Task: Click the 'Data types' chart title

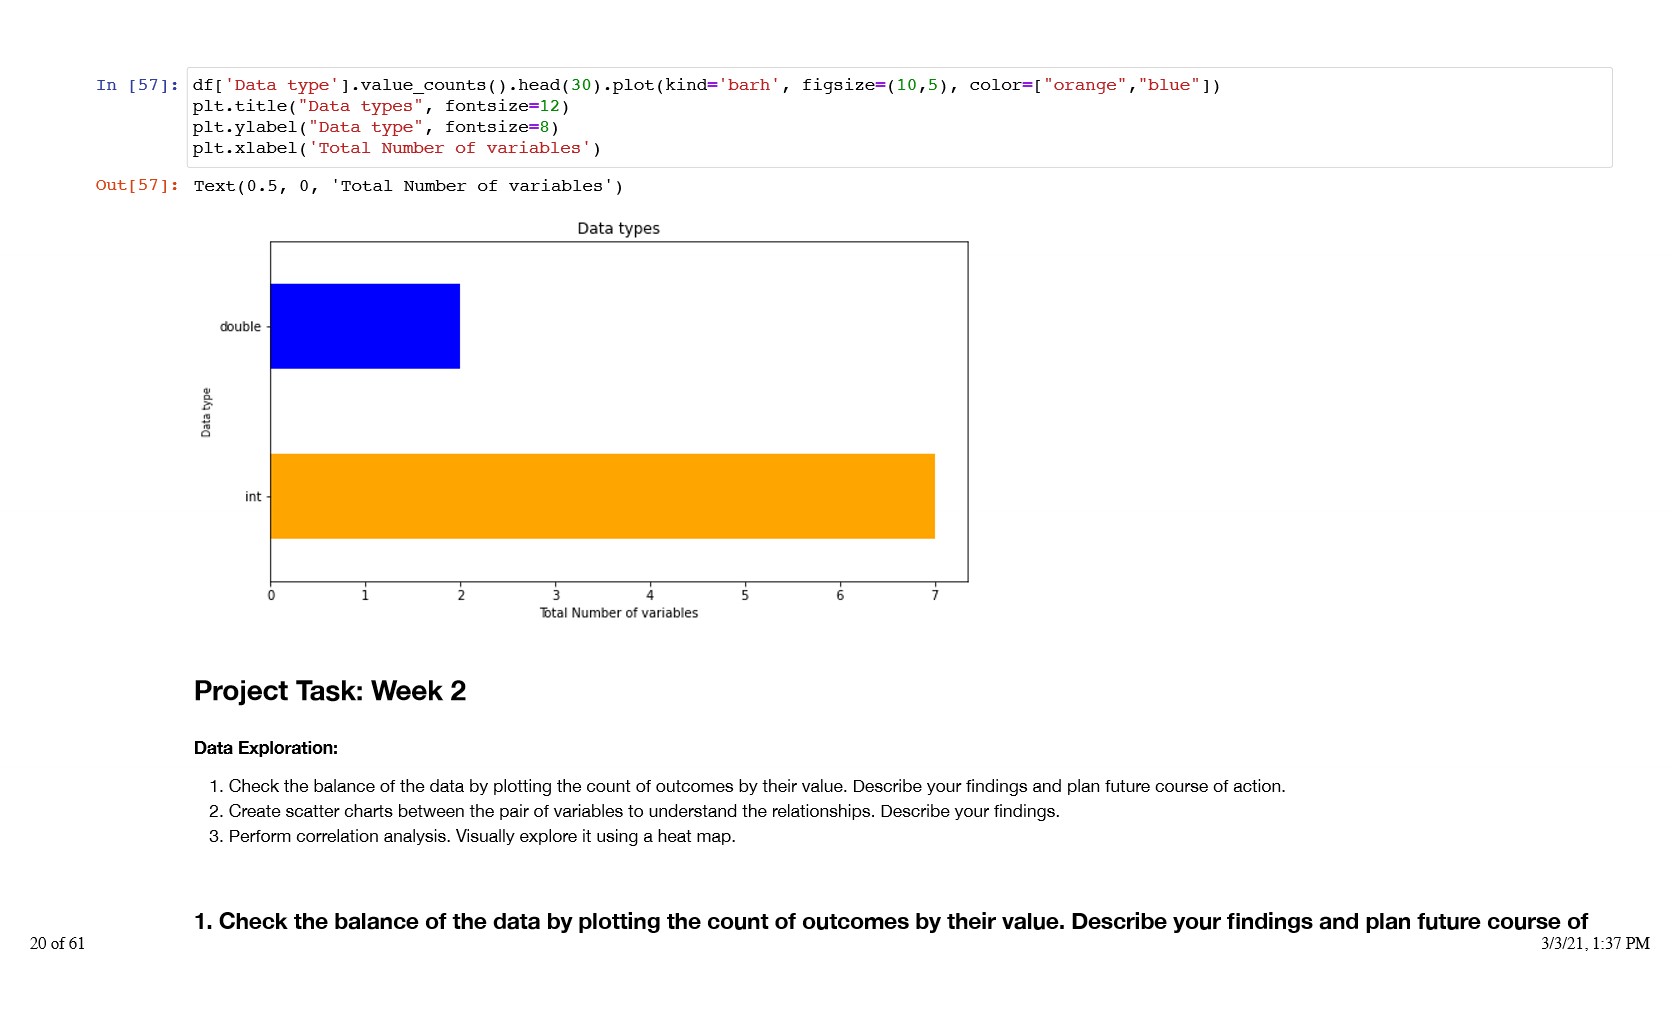Action: tap(618, 228)
